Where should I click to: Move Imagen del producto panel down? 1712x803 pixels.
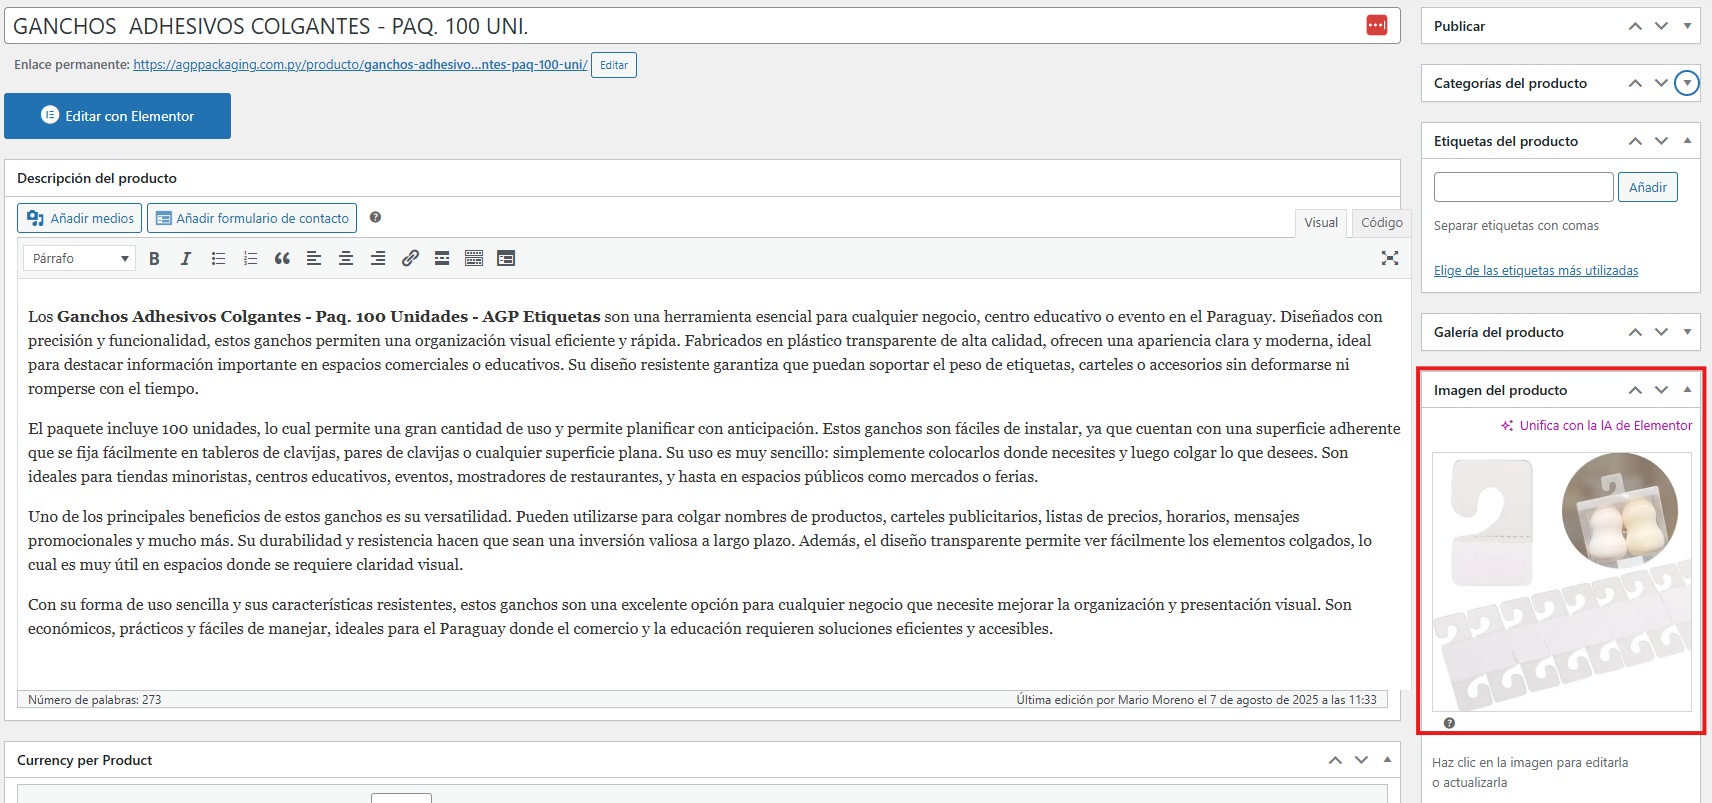[x=1661, y=390]
